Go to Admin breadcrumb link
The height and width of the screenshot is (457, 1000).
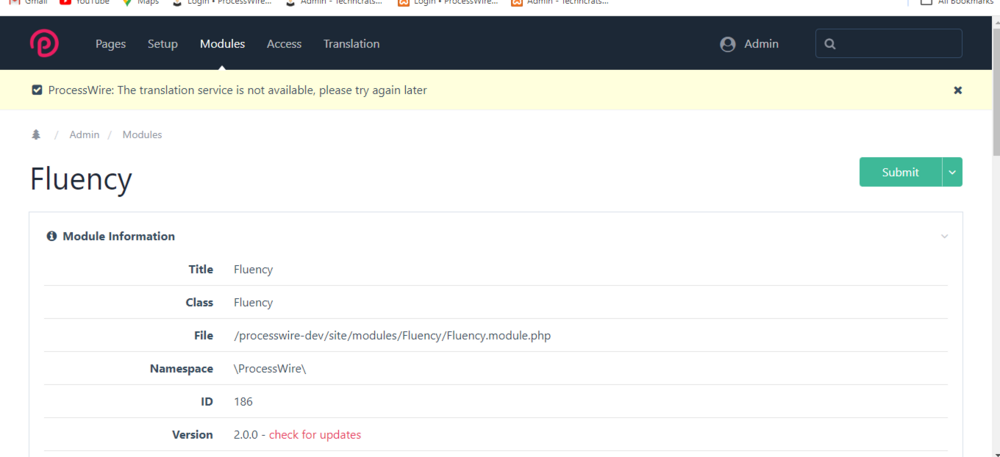tap(84, 134)
